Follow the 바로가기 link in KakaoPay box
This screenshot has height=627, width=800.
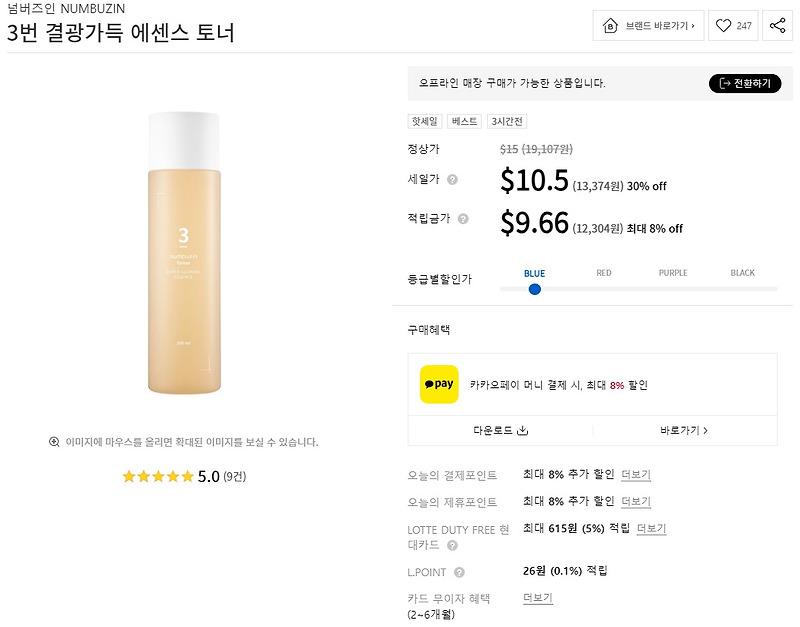click(x=684, y=430)
